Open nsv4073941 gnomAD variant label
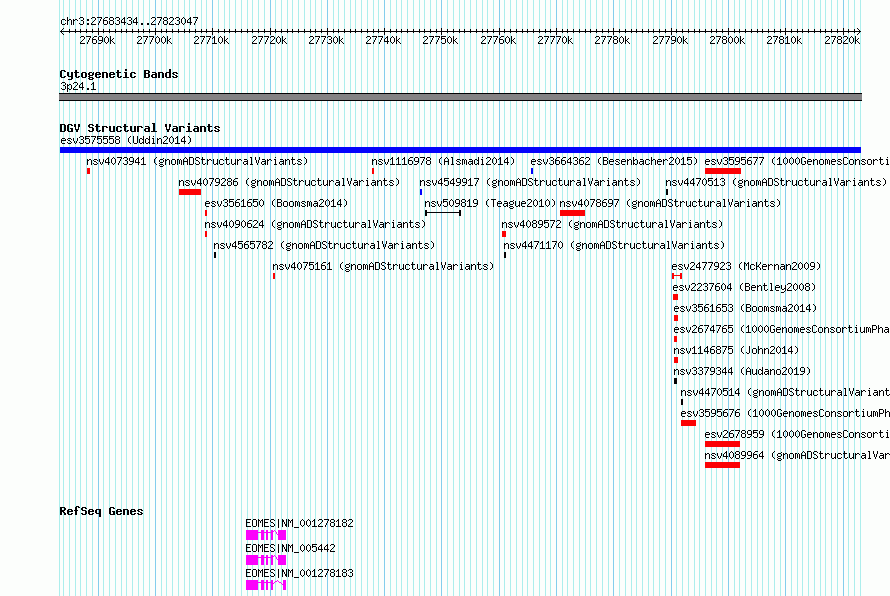 pos(197,161)
